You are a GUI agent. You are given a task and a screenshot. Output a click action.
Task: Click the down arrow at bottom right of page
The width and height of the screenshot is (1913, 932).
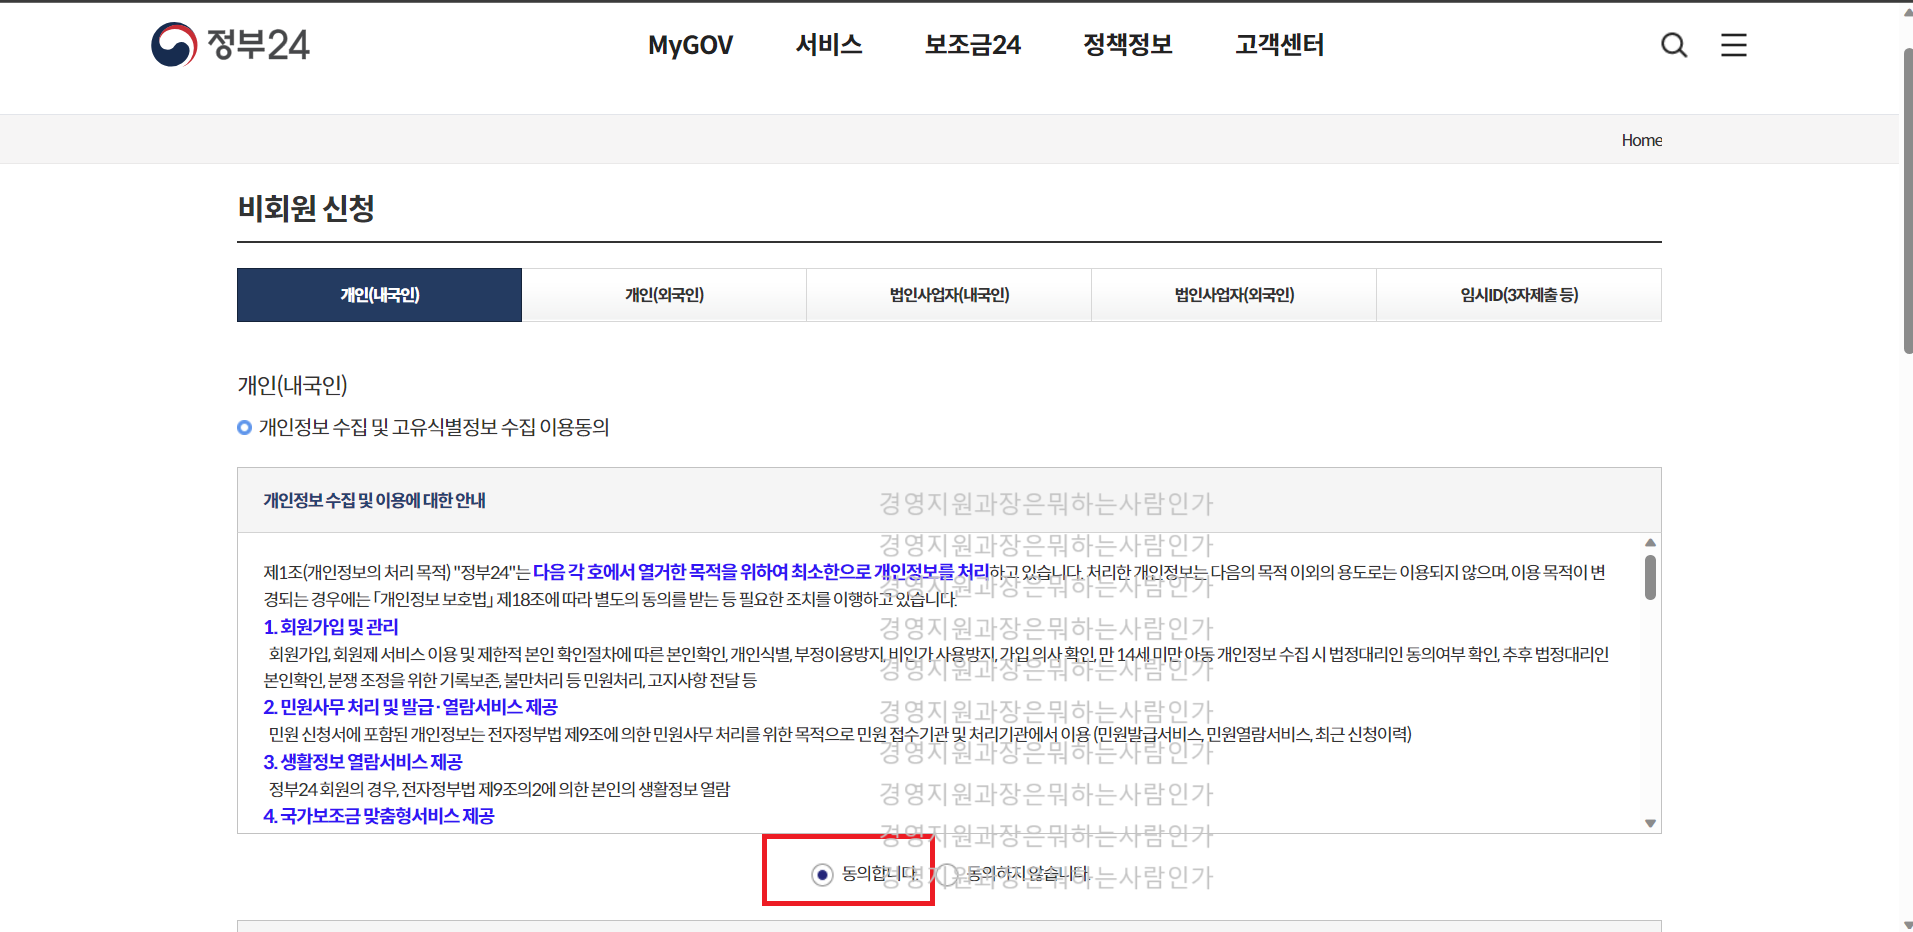click(1905, 924)
